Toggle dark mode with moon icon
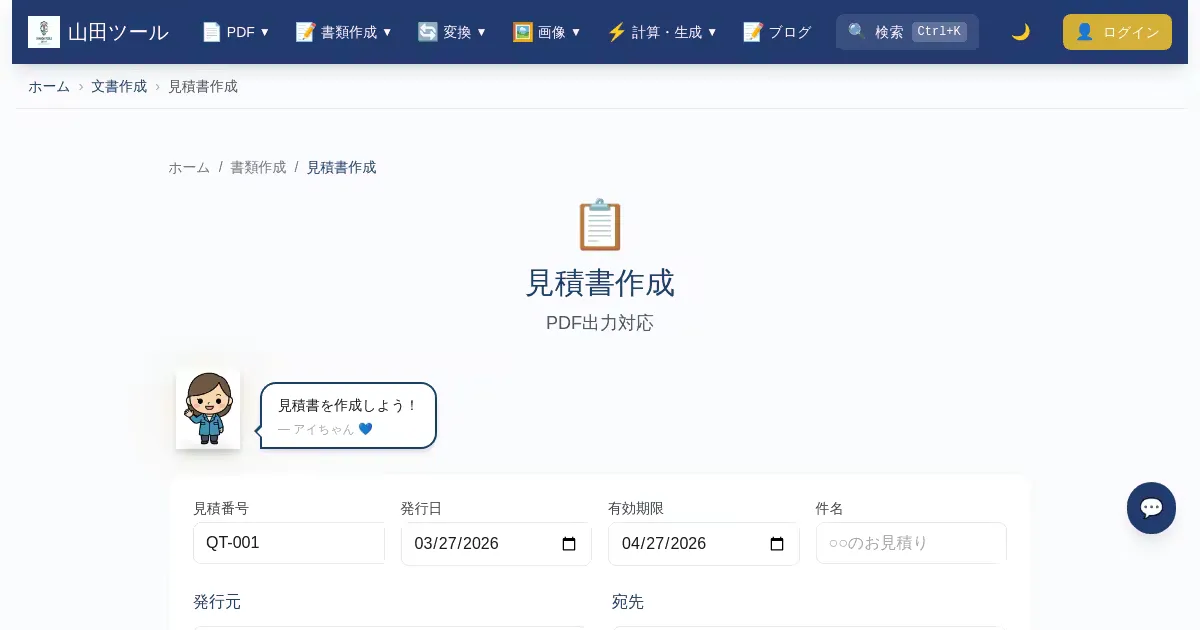This screenshot has height=630, width=1200. click(1020, 32)
